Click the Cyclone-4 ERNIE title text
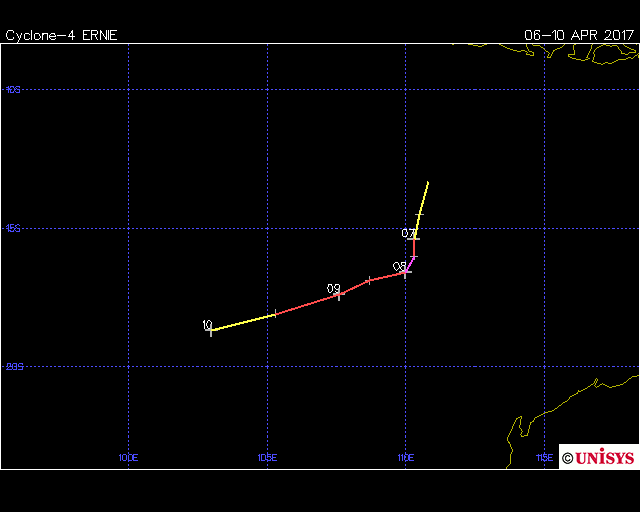640x512 pixels. [x=61, y=35]
